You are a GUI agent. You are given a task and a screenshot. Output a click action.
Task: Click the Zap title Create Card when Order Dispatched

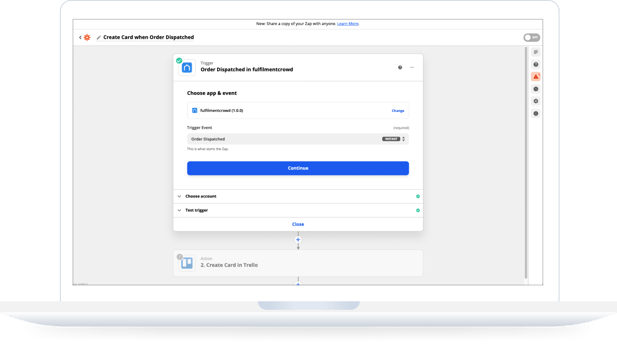click(149, 37)
